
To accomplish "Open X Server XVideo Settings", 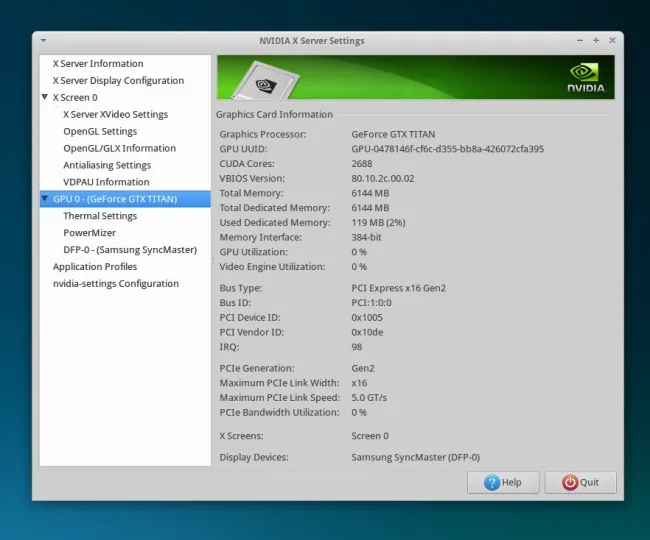I will coord(115,115).
